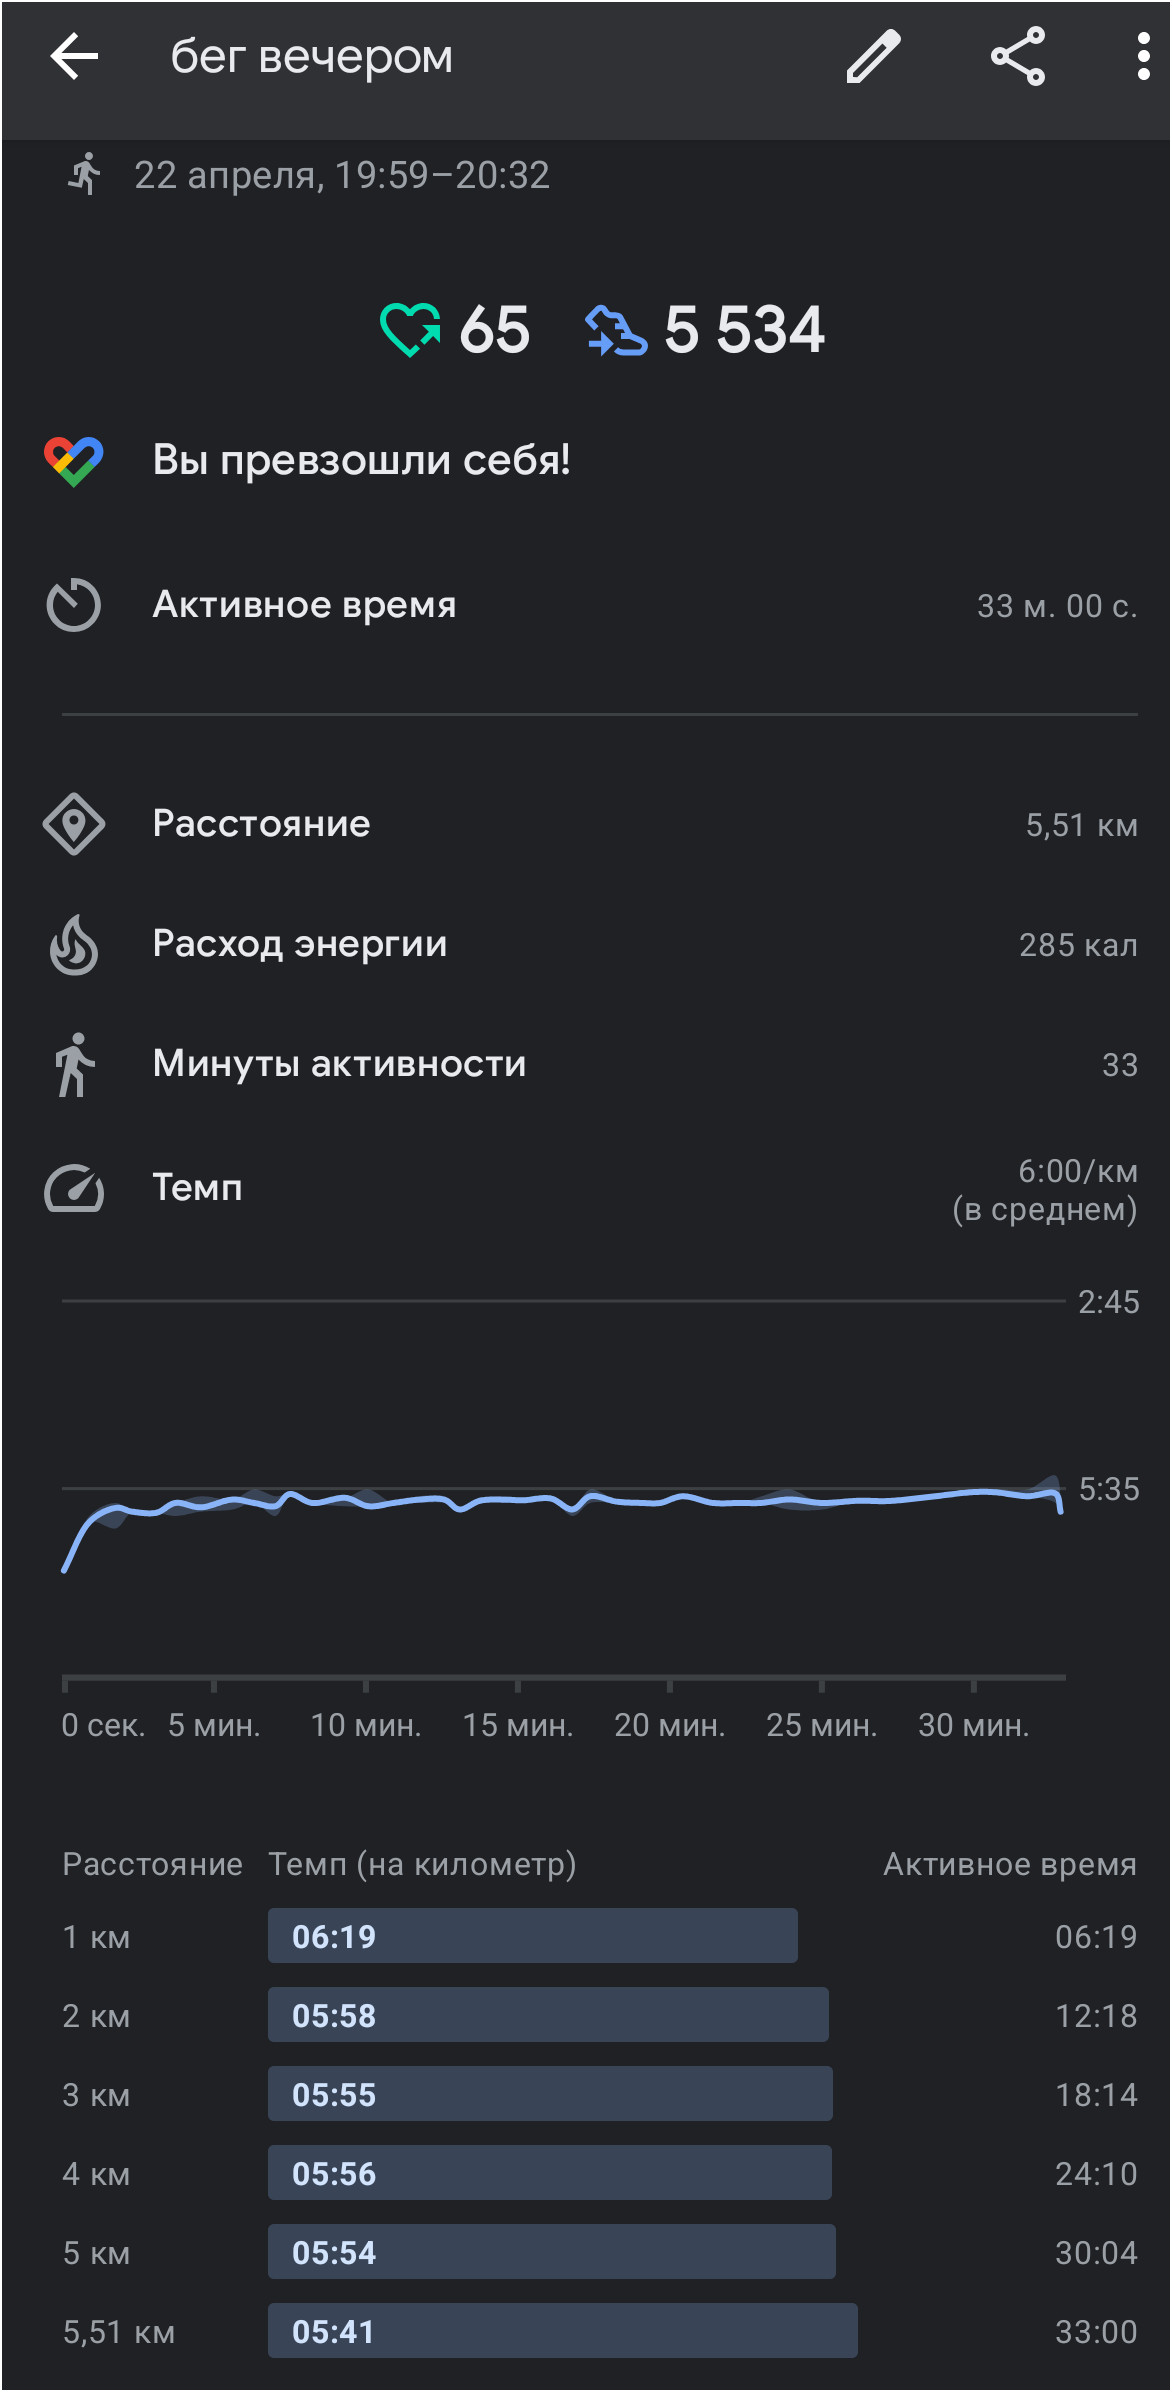Tap the Минуты активности walking icon
The image size is (1172, 2392).
point(74,1065)
